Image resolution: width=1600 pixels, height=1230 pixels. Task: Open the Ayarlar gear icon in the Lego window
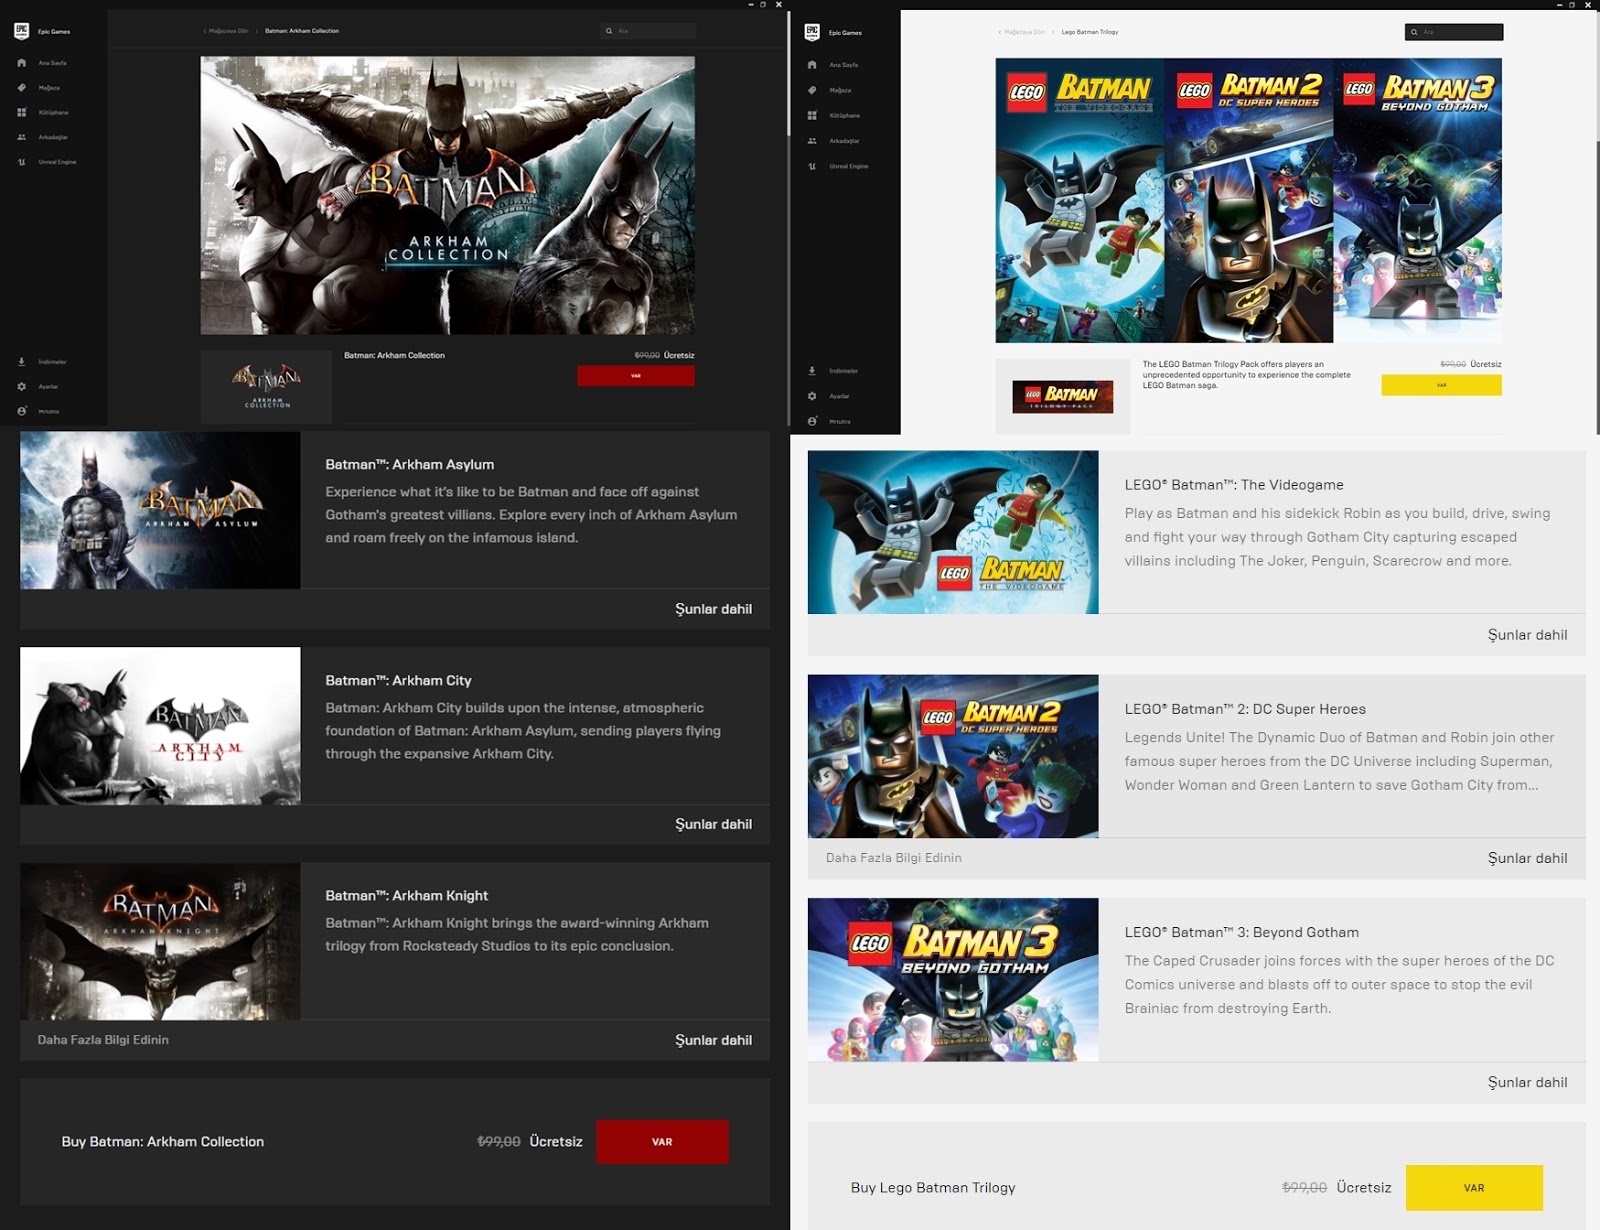(x=812, y=396)
